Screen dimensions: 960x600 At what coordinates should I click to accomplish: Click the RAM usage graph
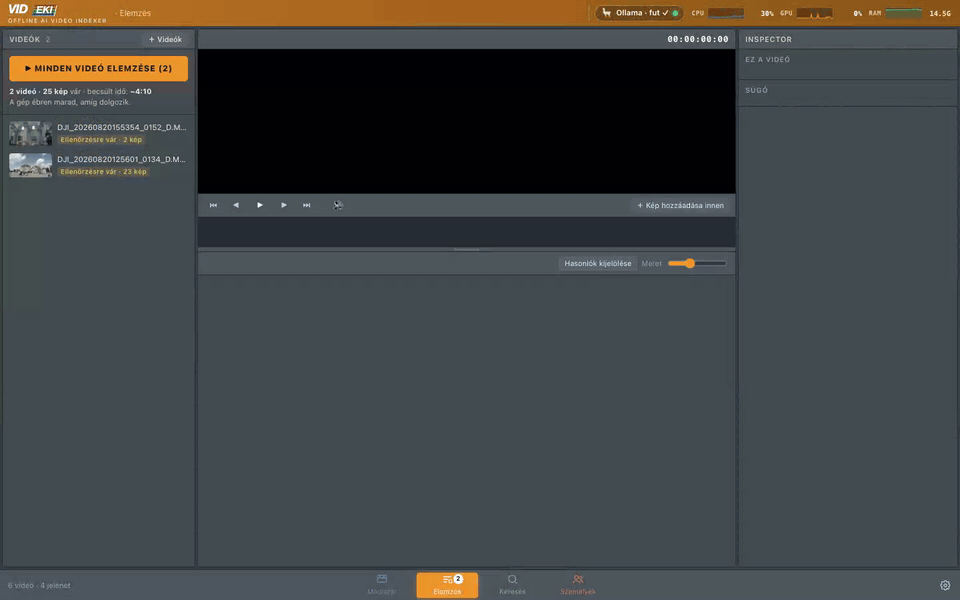tap(904, 13)
